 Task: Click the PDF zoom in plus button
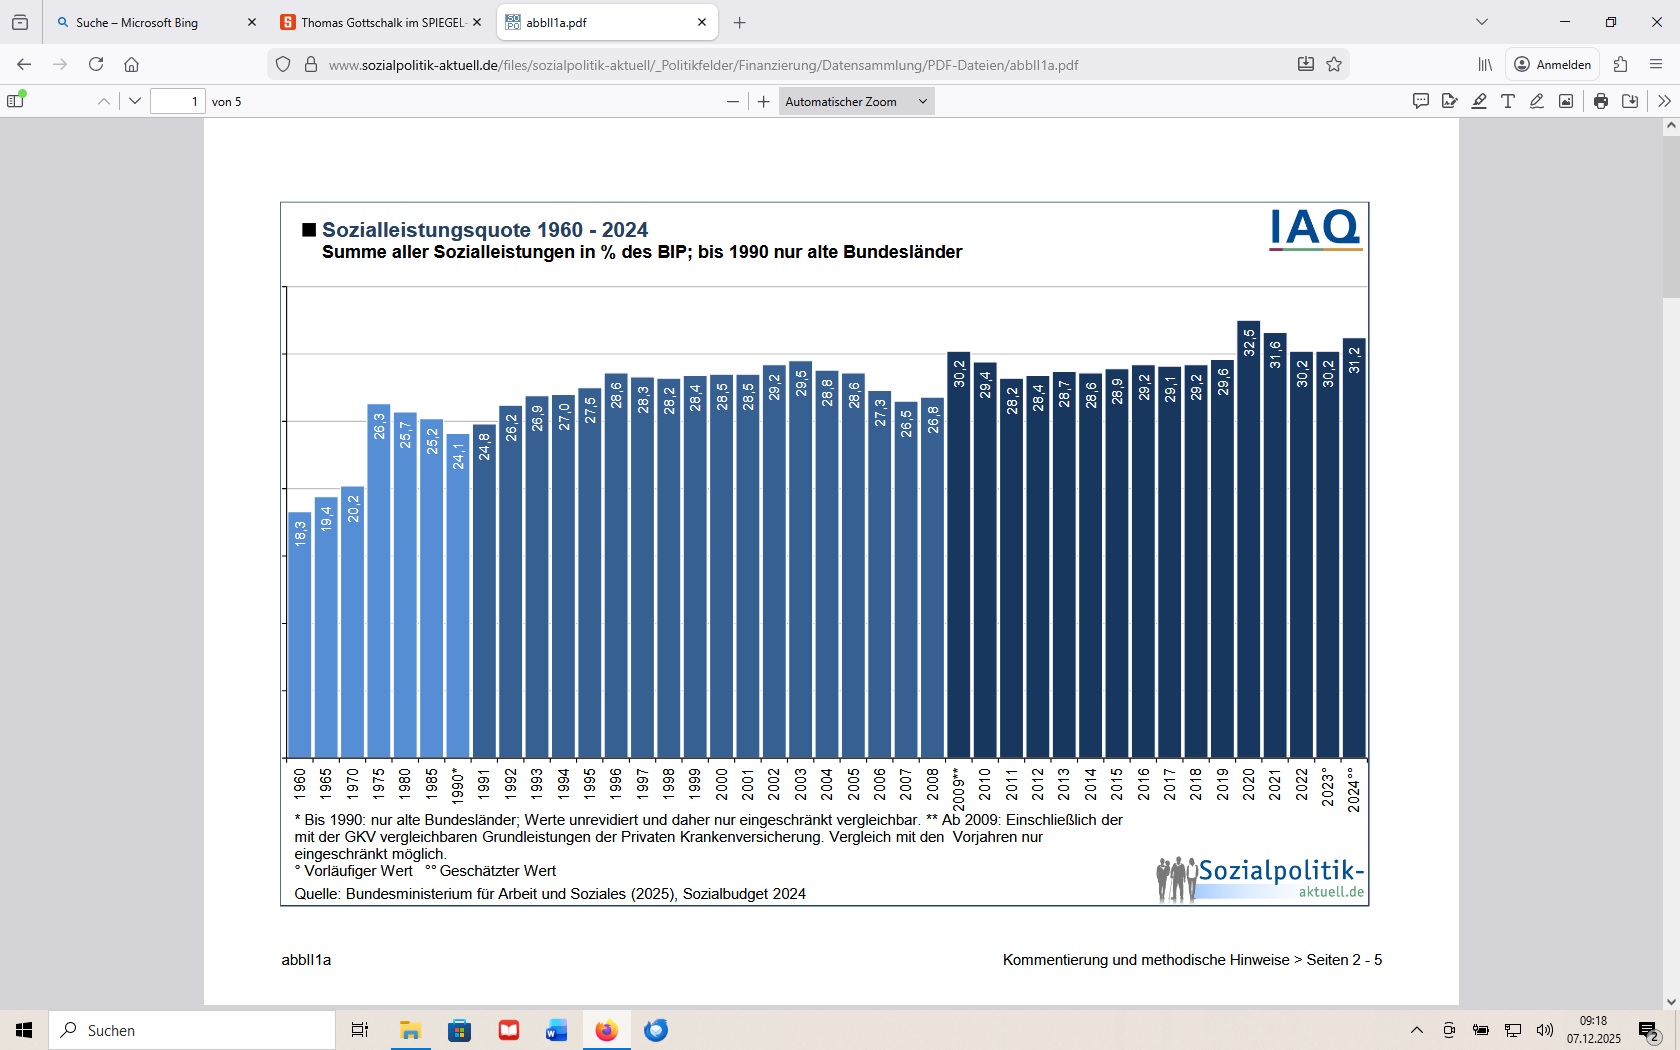[x=764, y=101]
